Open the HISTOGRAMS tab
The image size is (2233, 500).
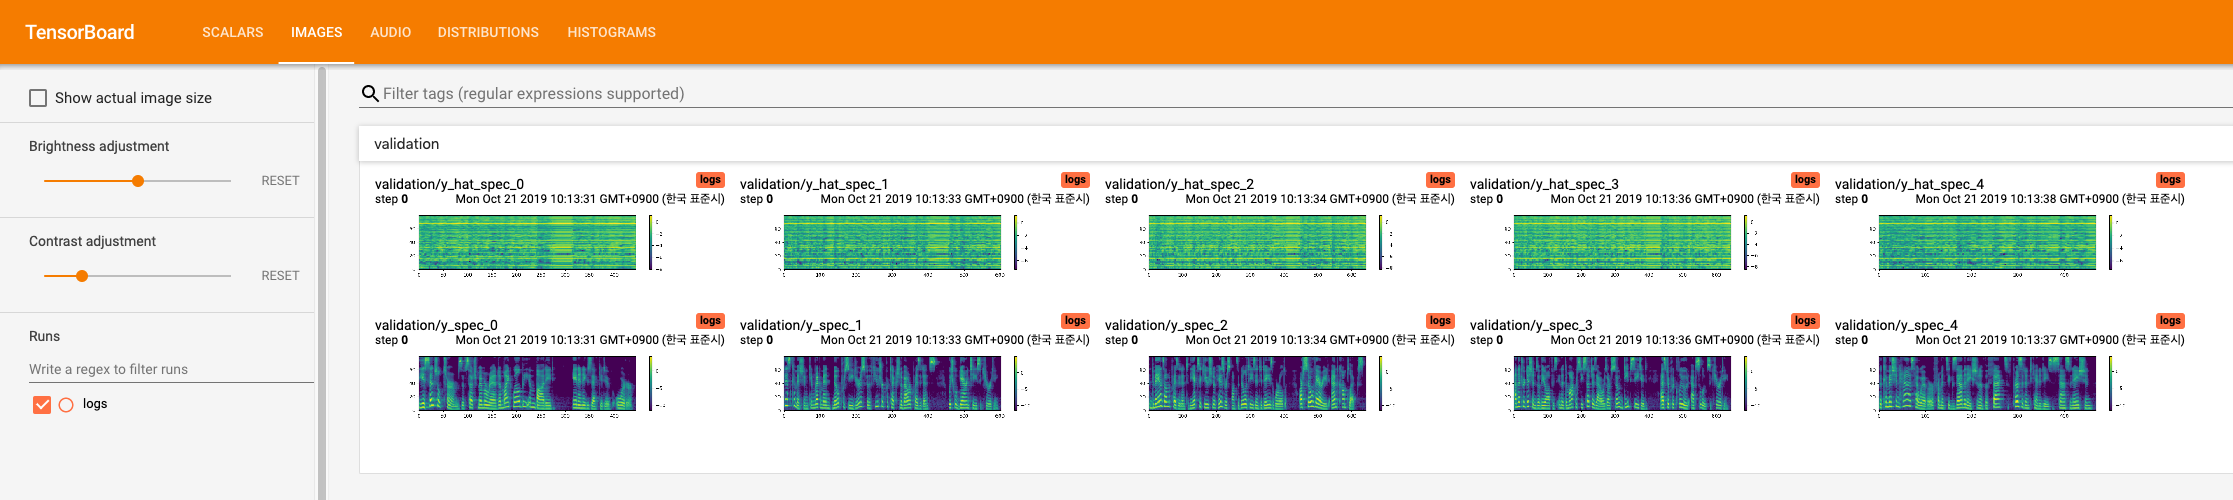[612, 32]
